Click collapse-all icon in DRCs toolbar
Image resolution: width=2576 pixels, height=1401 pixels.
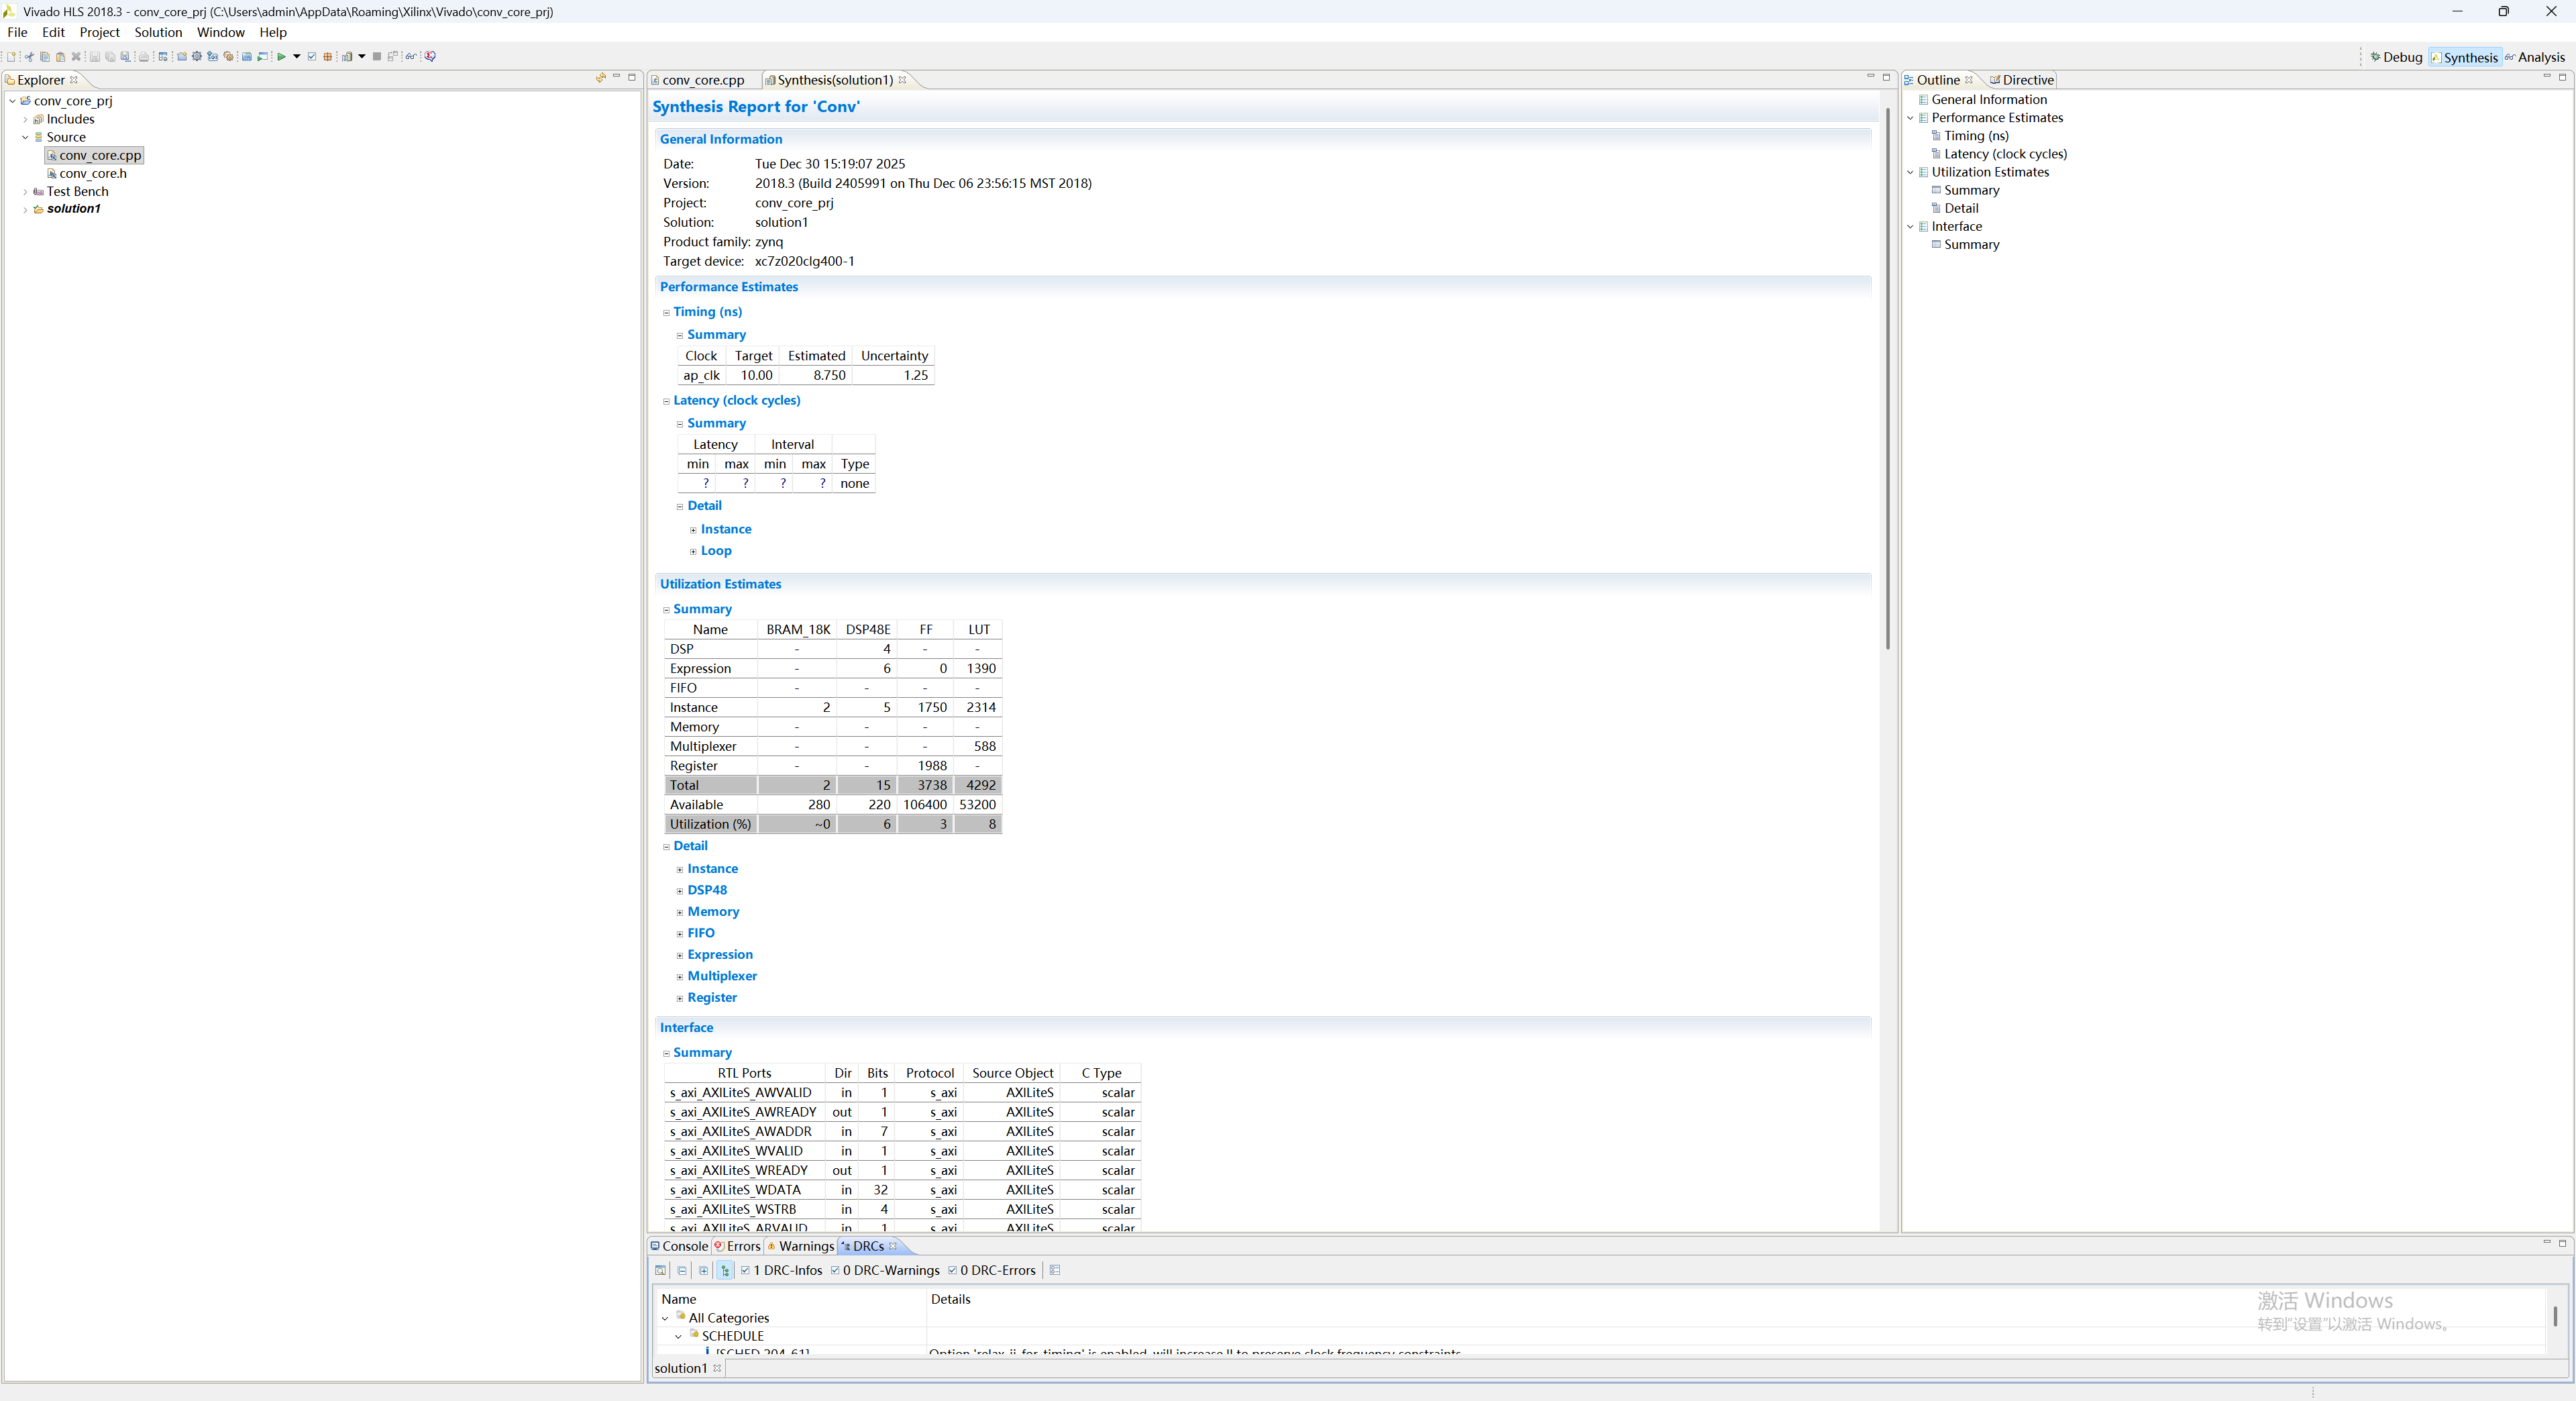[682, 1271]
